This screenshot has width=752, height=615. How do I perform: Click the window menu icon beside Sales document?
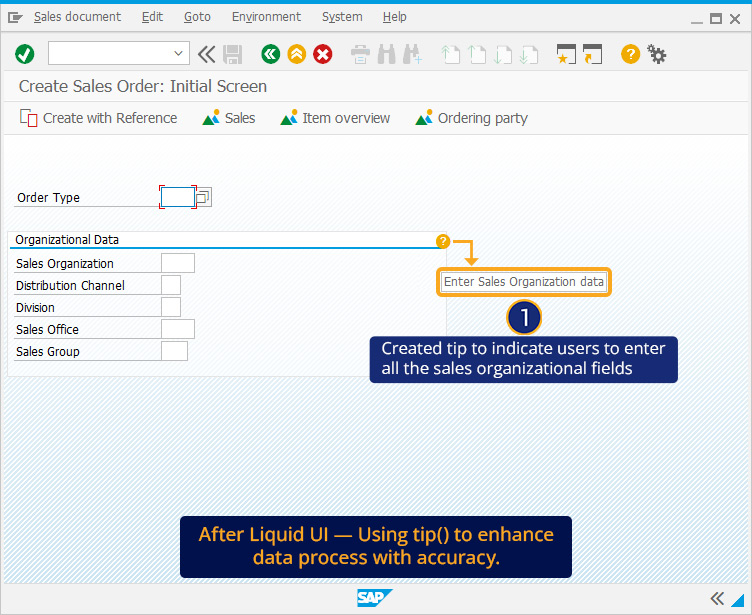tap(15, 18)
